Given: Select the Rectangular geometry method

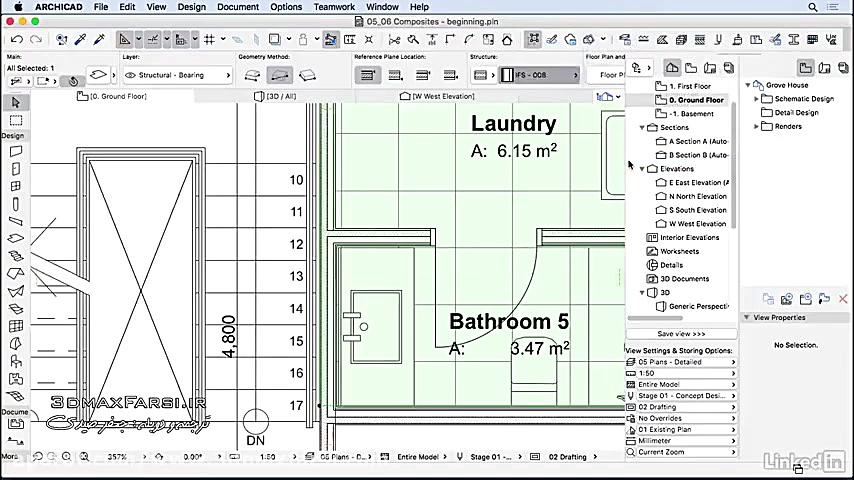Looking at the screenshot, I should point(279,75).
